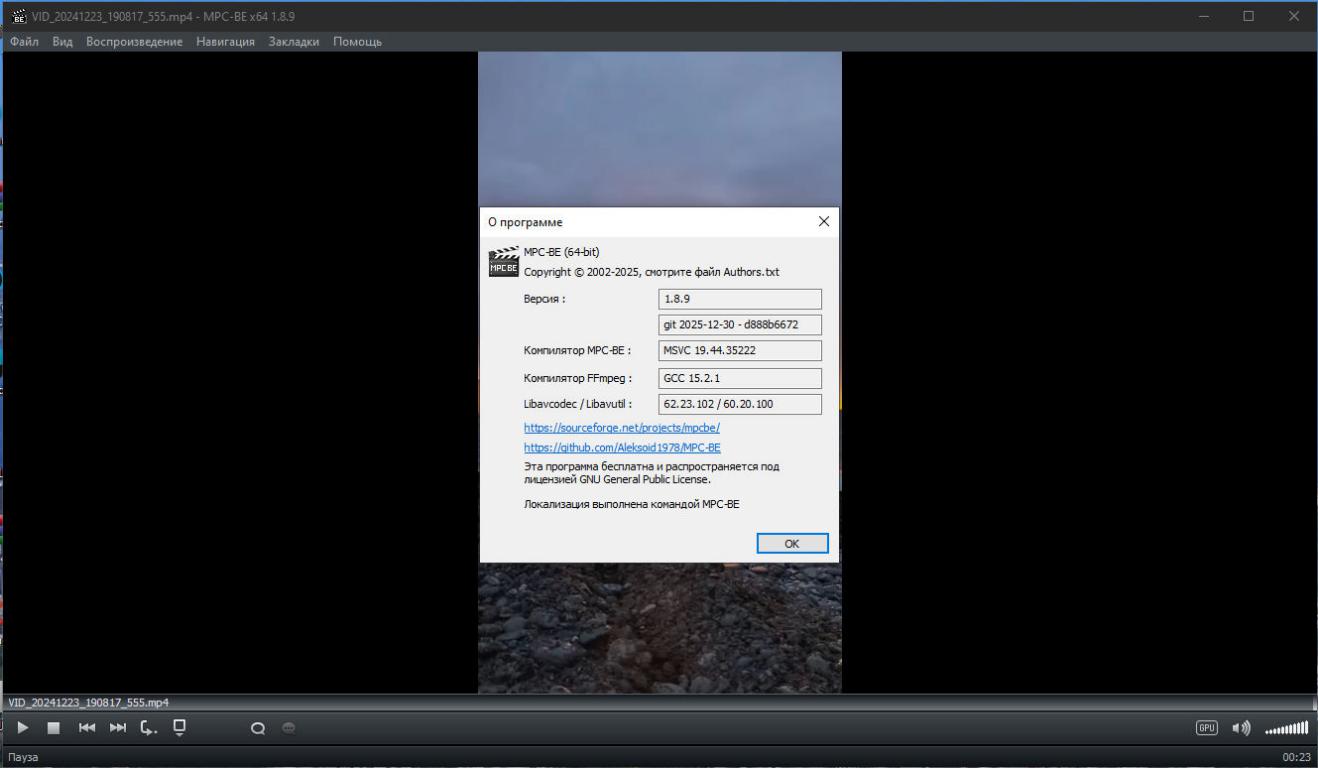Viewport: 1318px width, 768px height.
Task: Click the greyed subtitles bubble icon
Action: click(x=288, y=728)
